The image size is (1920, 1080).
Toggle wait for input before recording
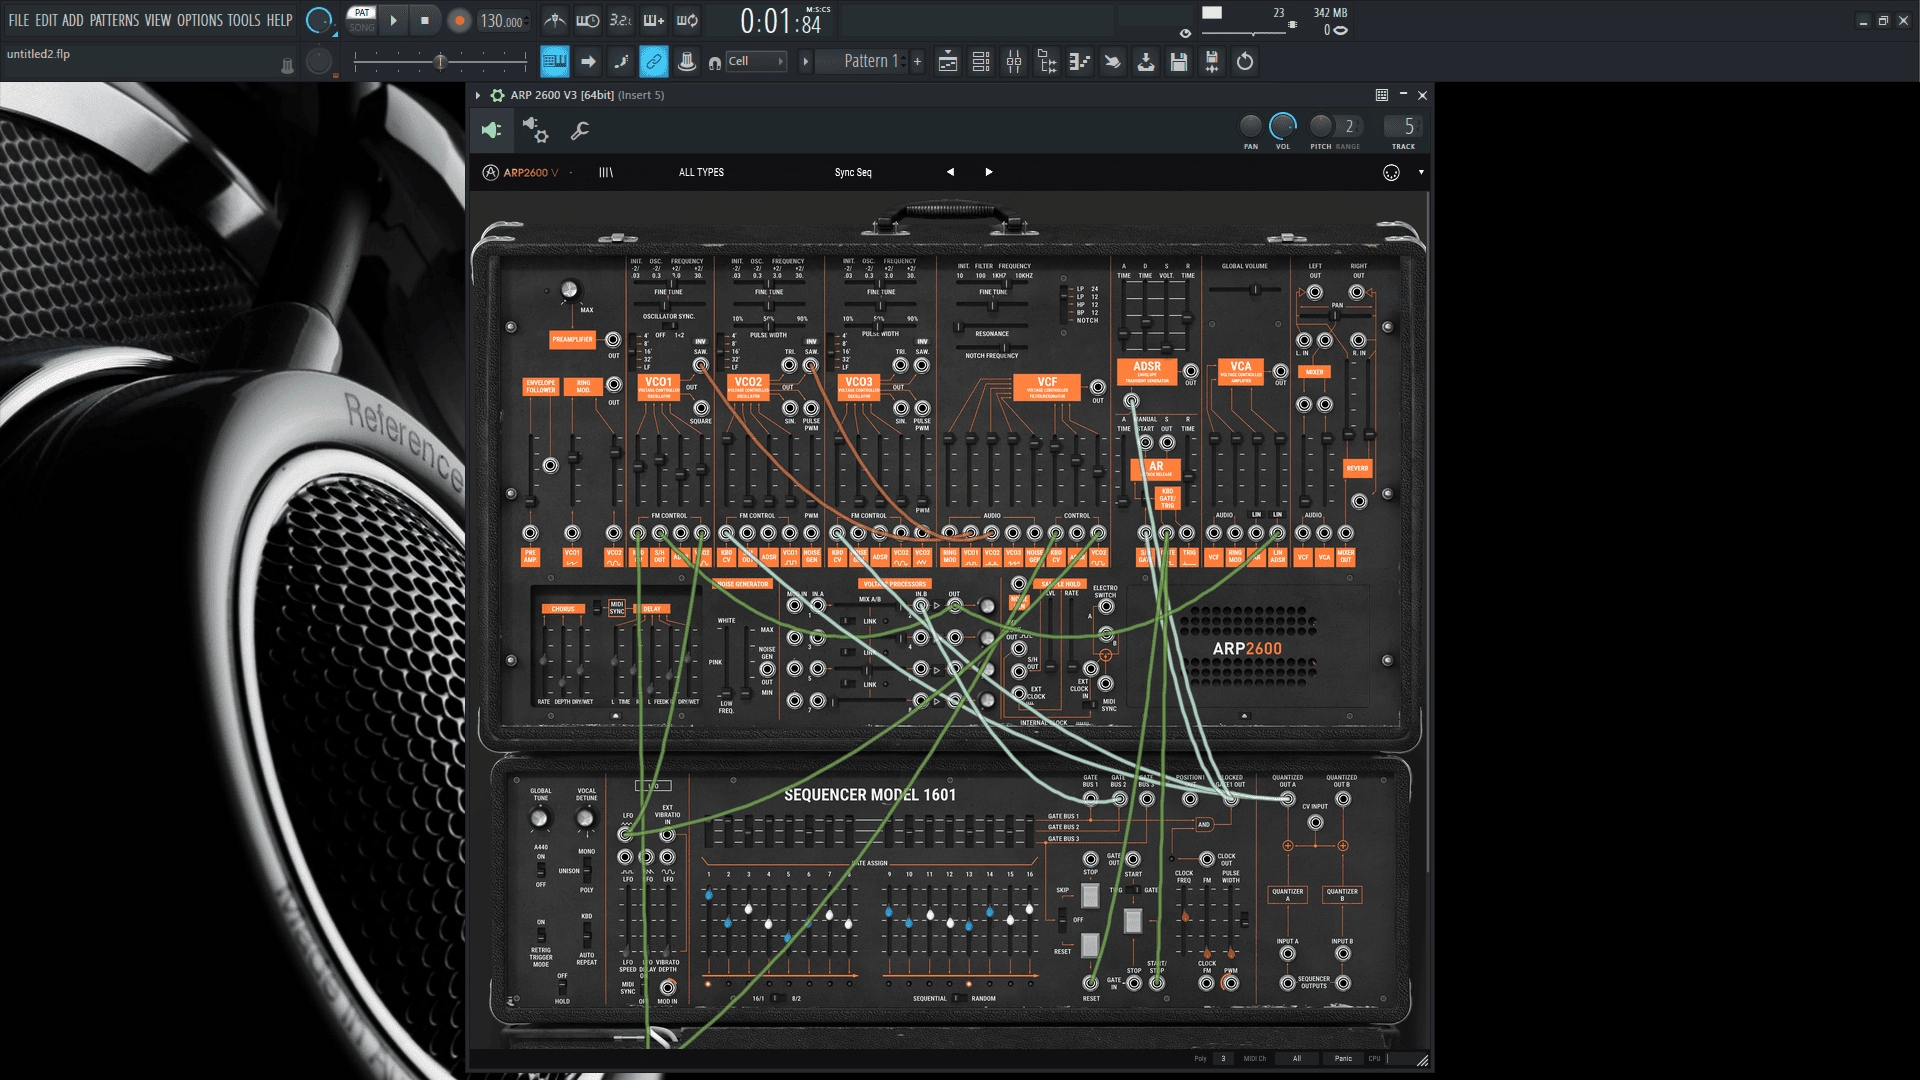[588, 20]
